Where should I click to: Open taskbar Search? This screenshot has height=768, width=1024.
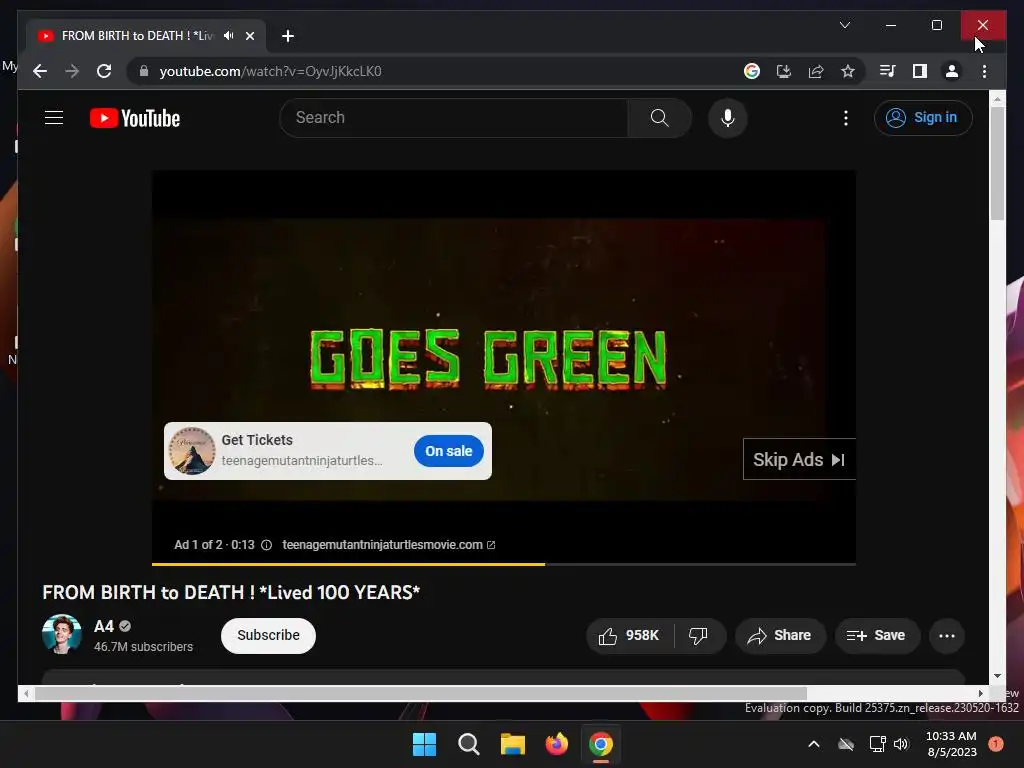(468, 744)
